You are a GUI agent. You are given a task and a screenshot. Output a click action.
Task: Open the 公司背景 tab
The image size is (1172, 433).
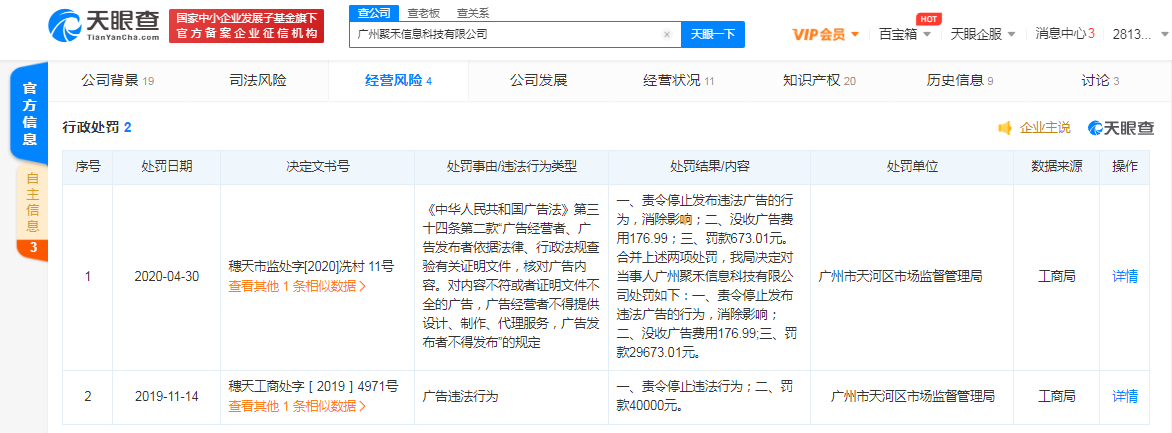(117, 81)
